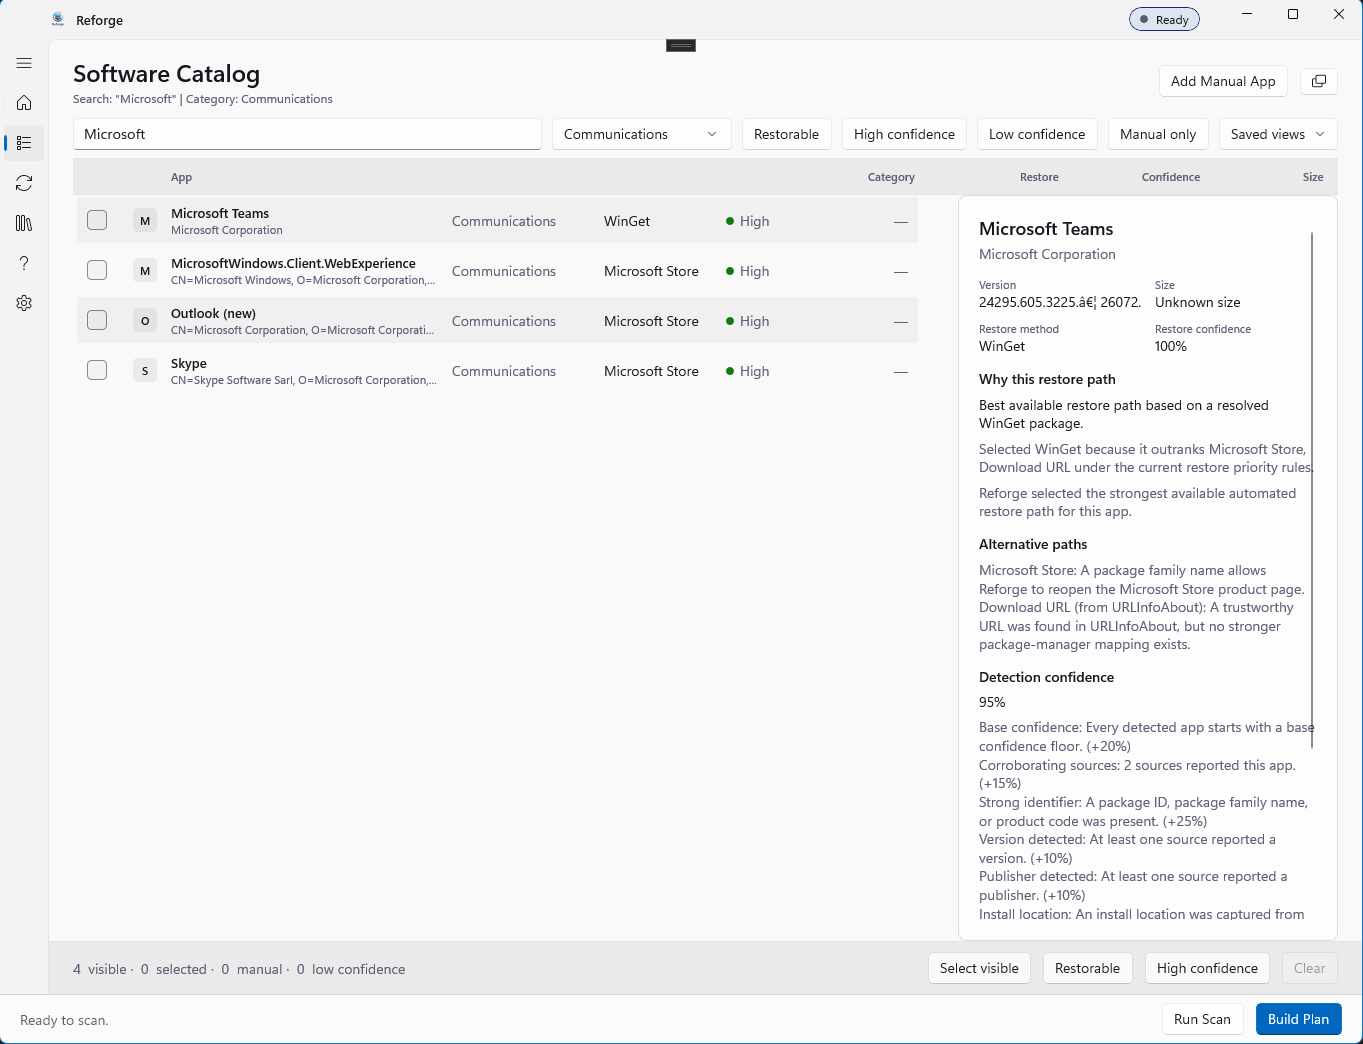This screenshot has width=1363, height=1044.
Task: Click High confidence in the Outlook row
Action: 748,321
